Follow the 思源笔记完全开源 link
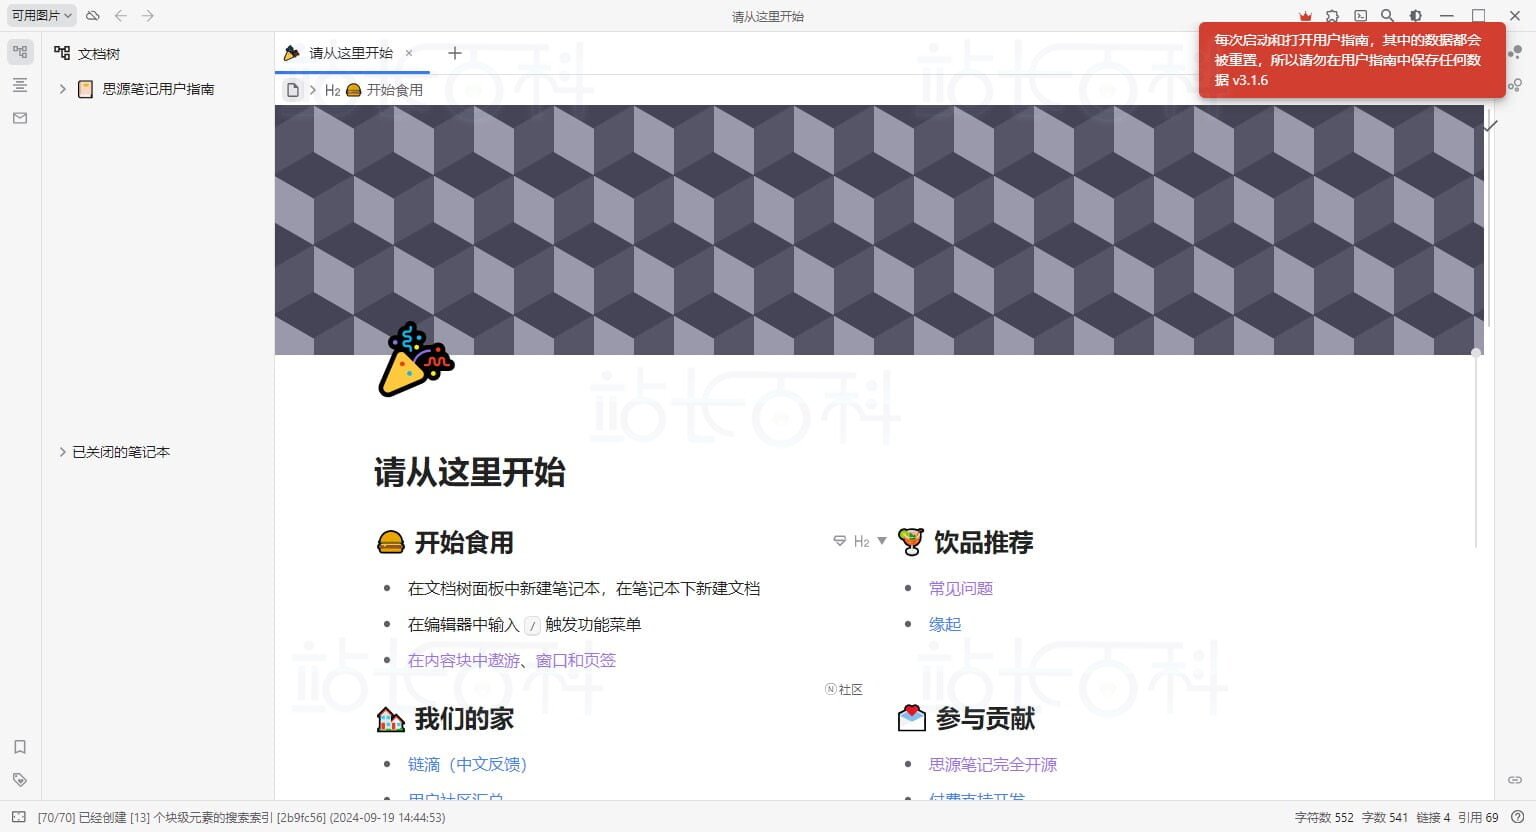The width and height of the screenshot is (1536, 832). [991, 764]
